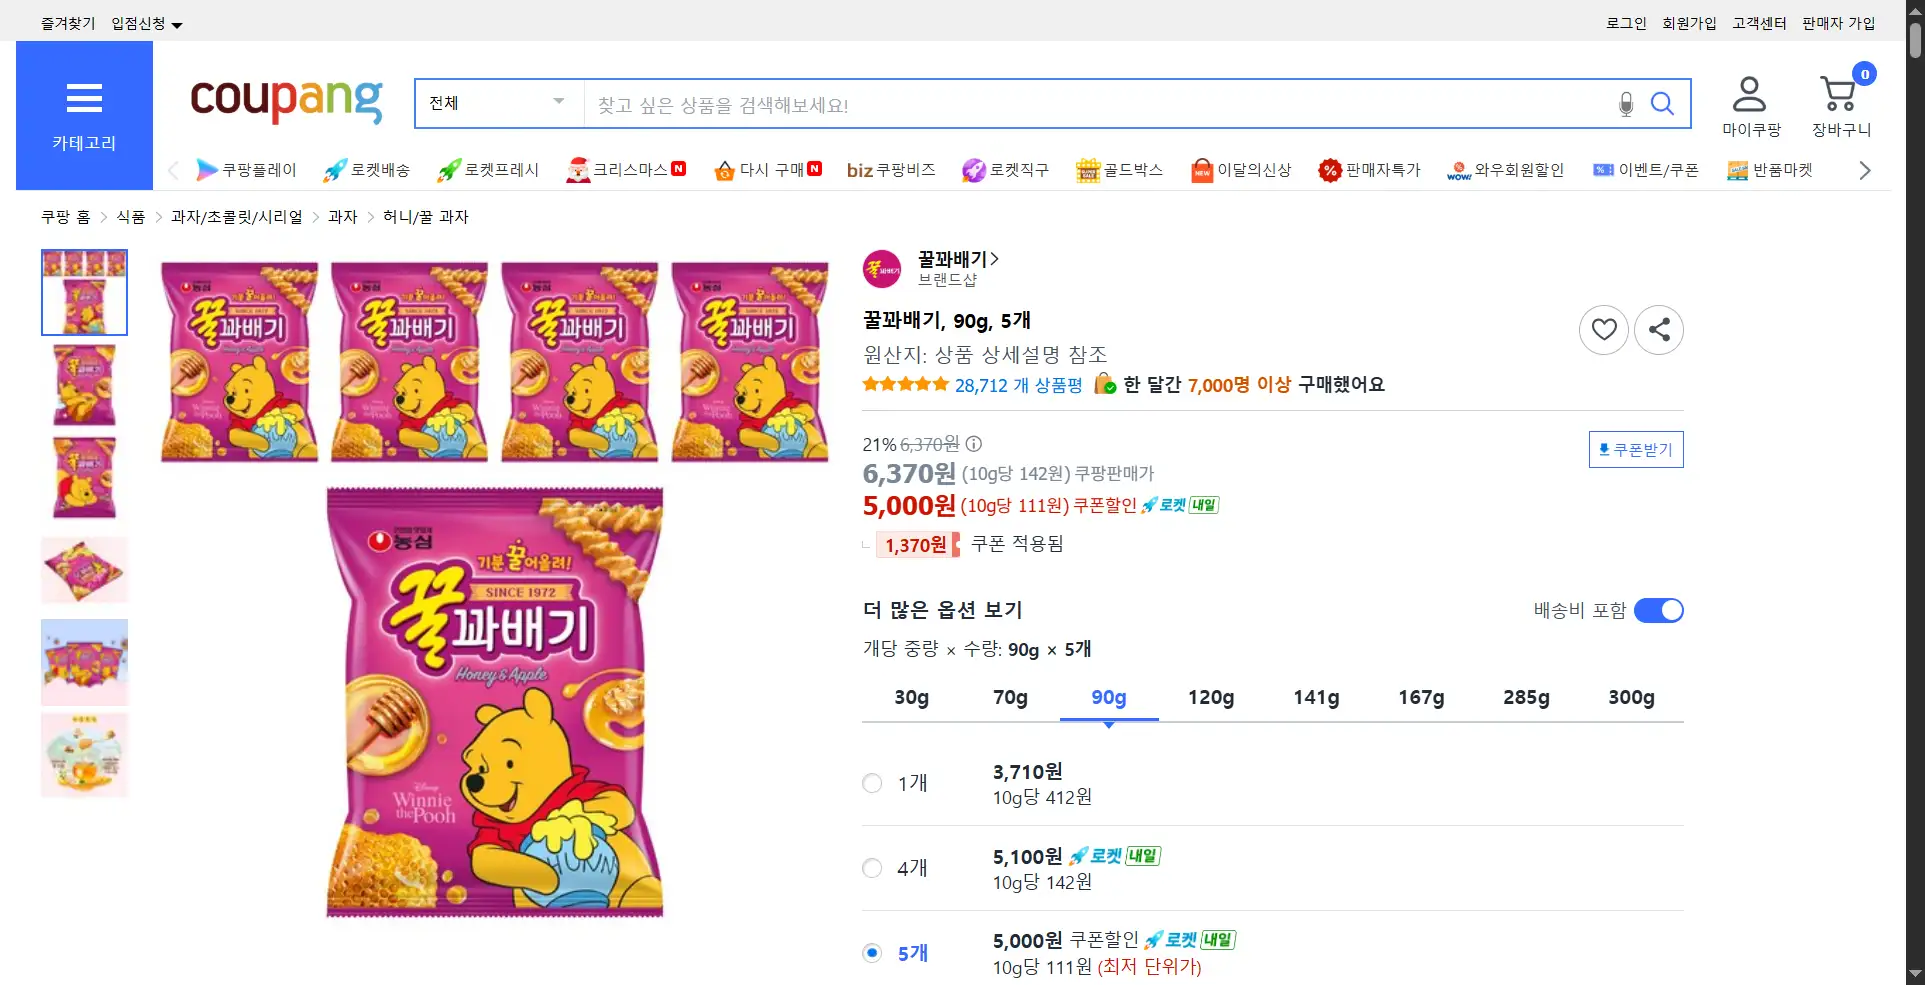Select the 4개 quantity radio option
Viewport: 1925px width, 985px height.
click(872, 868)
